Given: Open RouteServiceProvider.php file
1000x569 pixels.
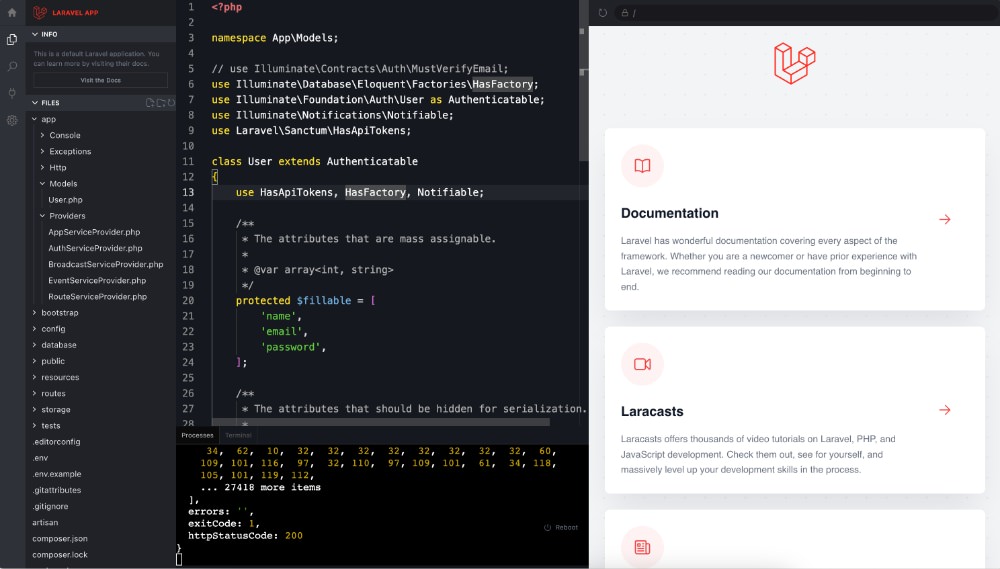Looking at the screenshot, I should 98,297.
